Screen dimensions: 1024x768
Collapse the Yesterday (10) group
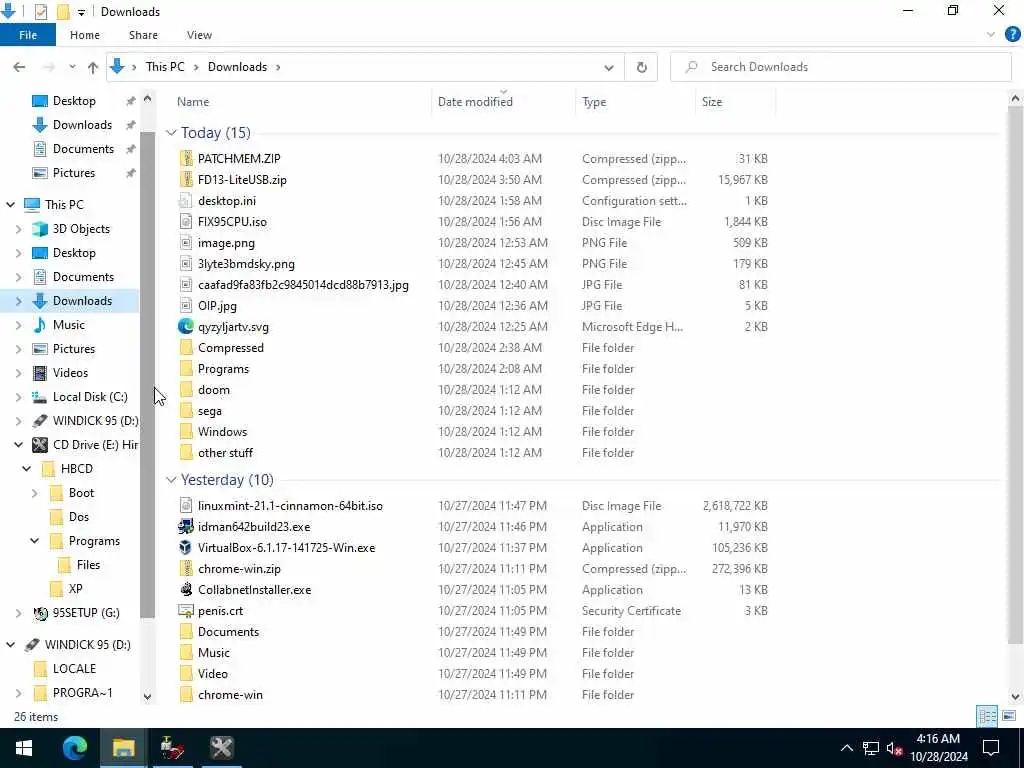(x=171, y=480)
